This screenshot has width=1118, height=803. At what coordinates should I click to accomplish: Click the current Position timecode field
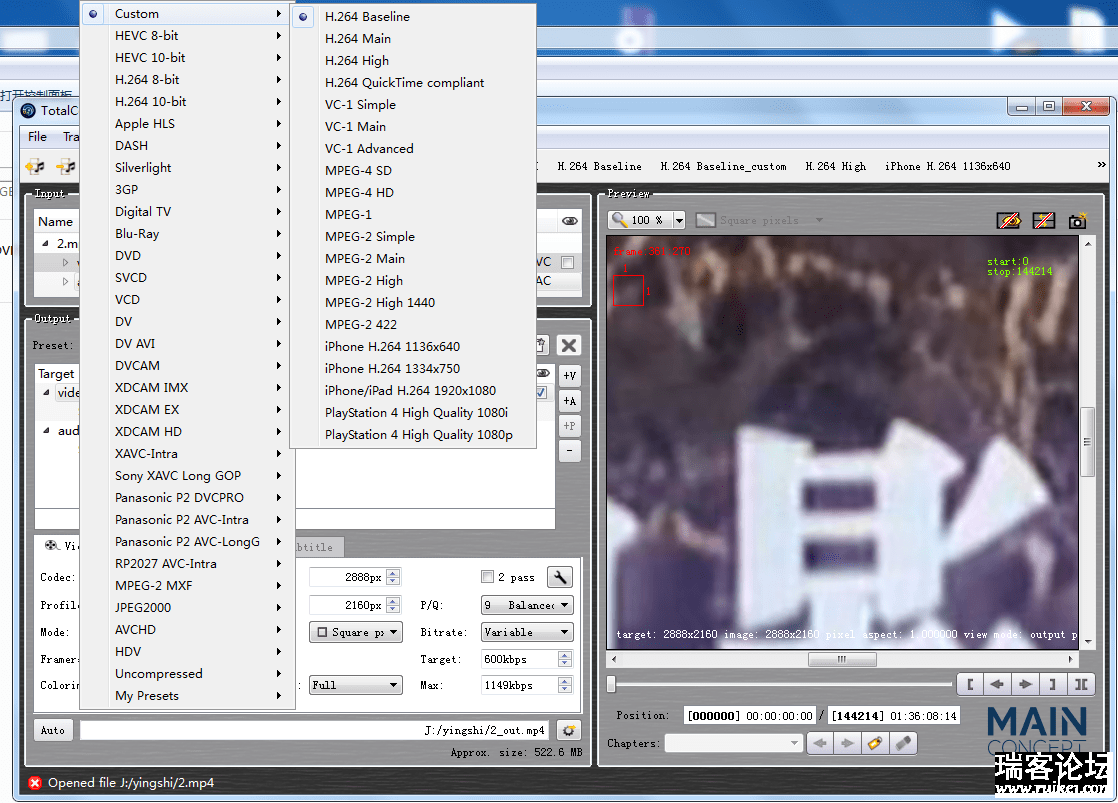click(x=749, y=716)
